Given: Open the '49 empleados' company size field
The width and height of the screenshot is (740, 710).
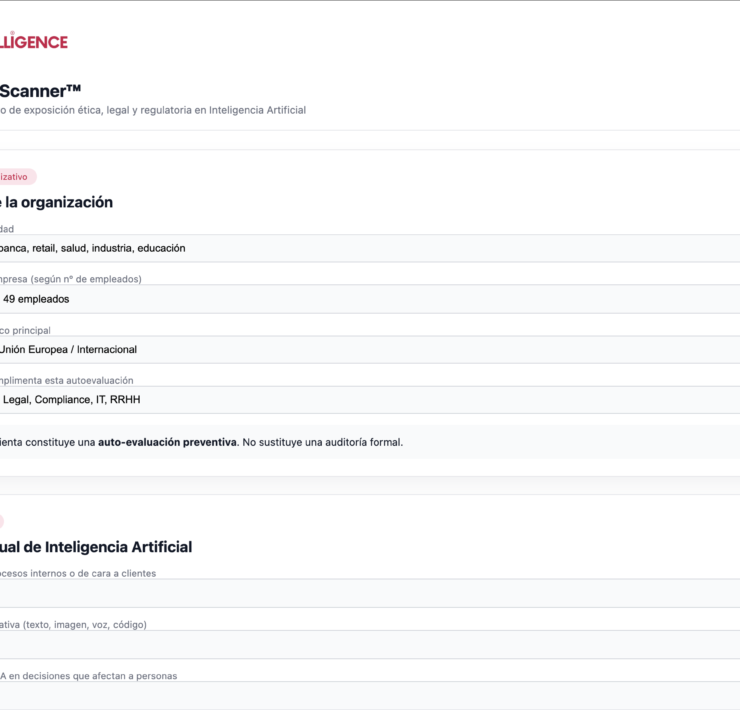Looking at the screenshot, I should click(370, 299).
